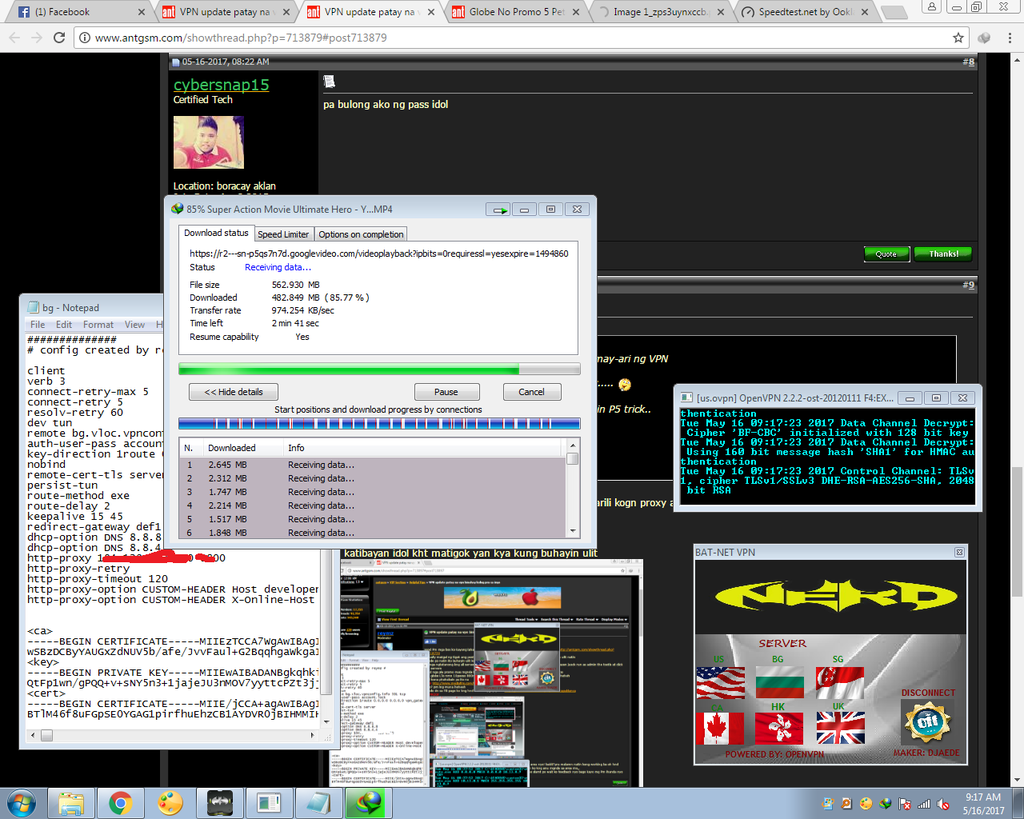The height and width of the screenshot is (819, 1024).
Task: Switch to Speed Limiter tab
Action: (283, 234)
